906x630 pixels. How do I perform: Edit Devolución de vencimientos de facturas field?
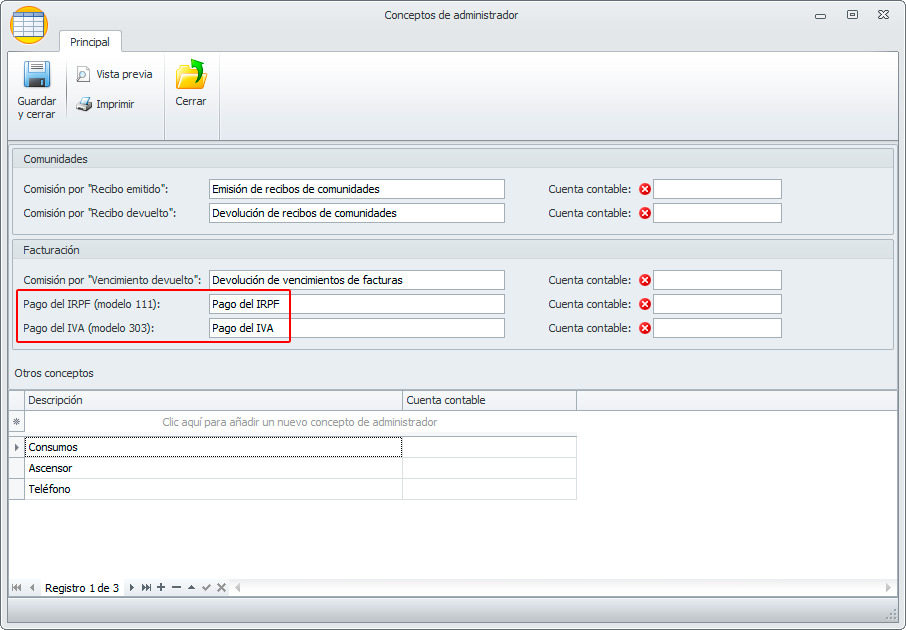(357, 280)
